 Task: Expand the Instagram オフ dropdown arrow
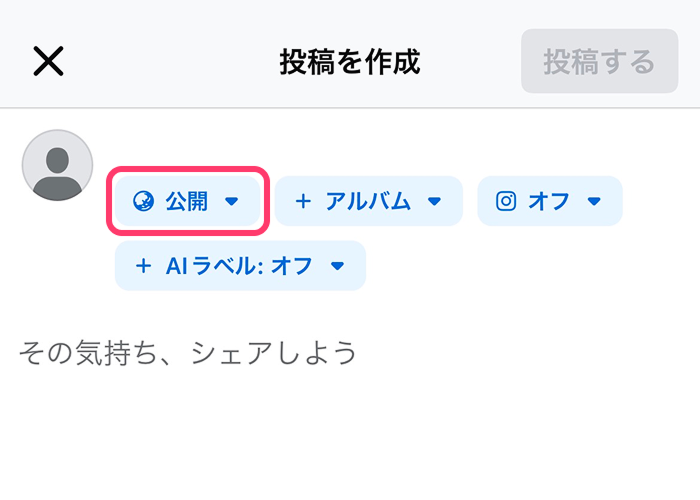(594, 201)
